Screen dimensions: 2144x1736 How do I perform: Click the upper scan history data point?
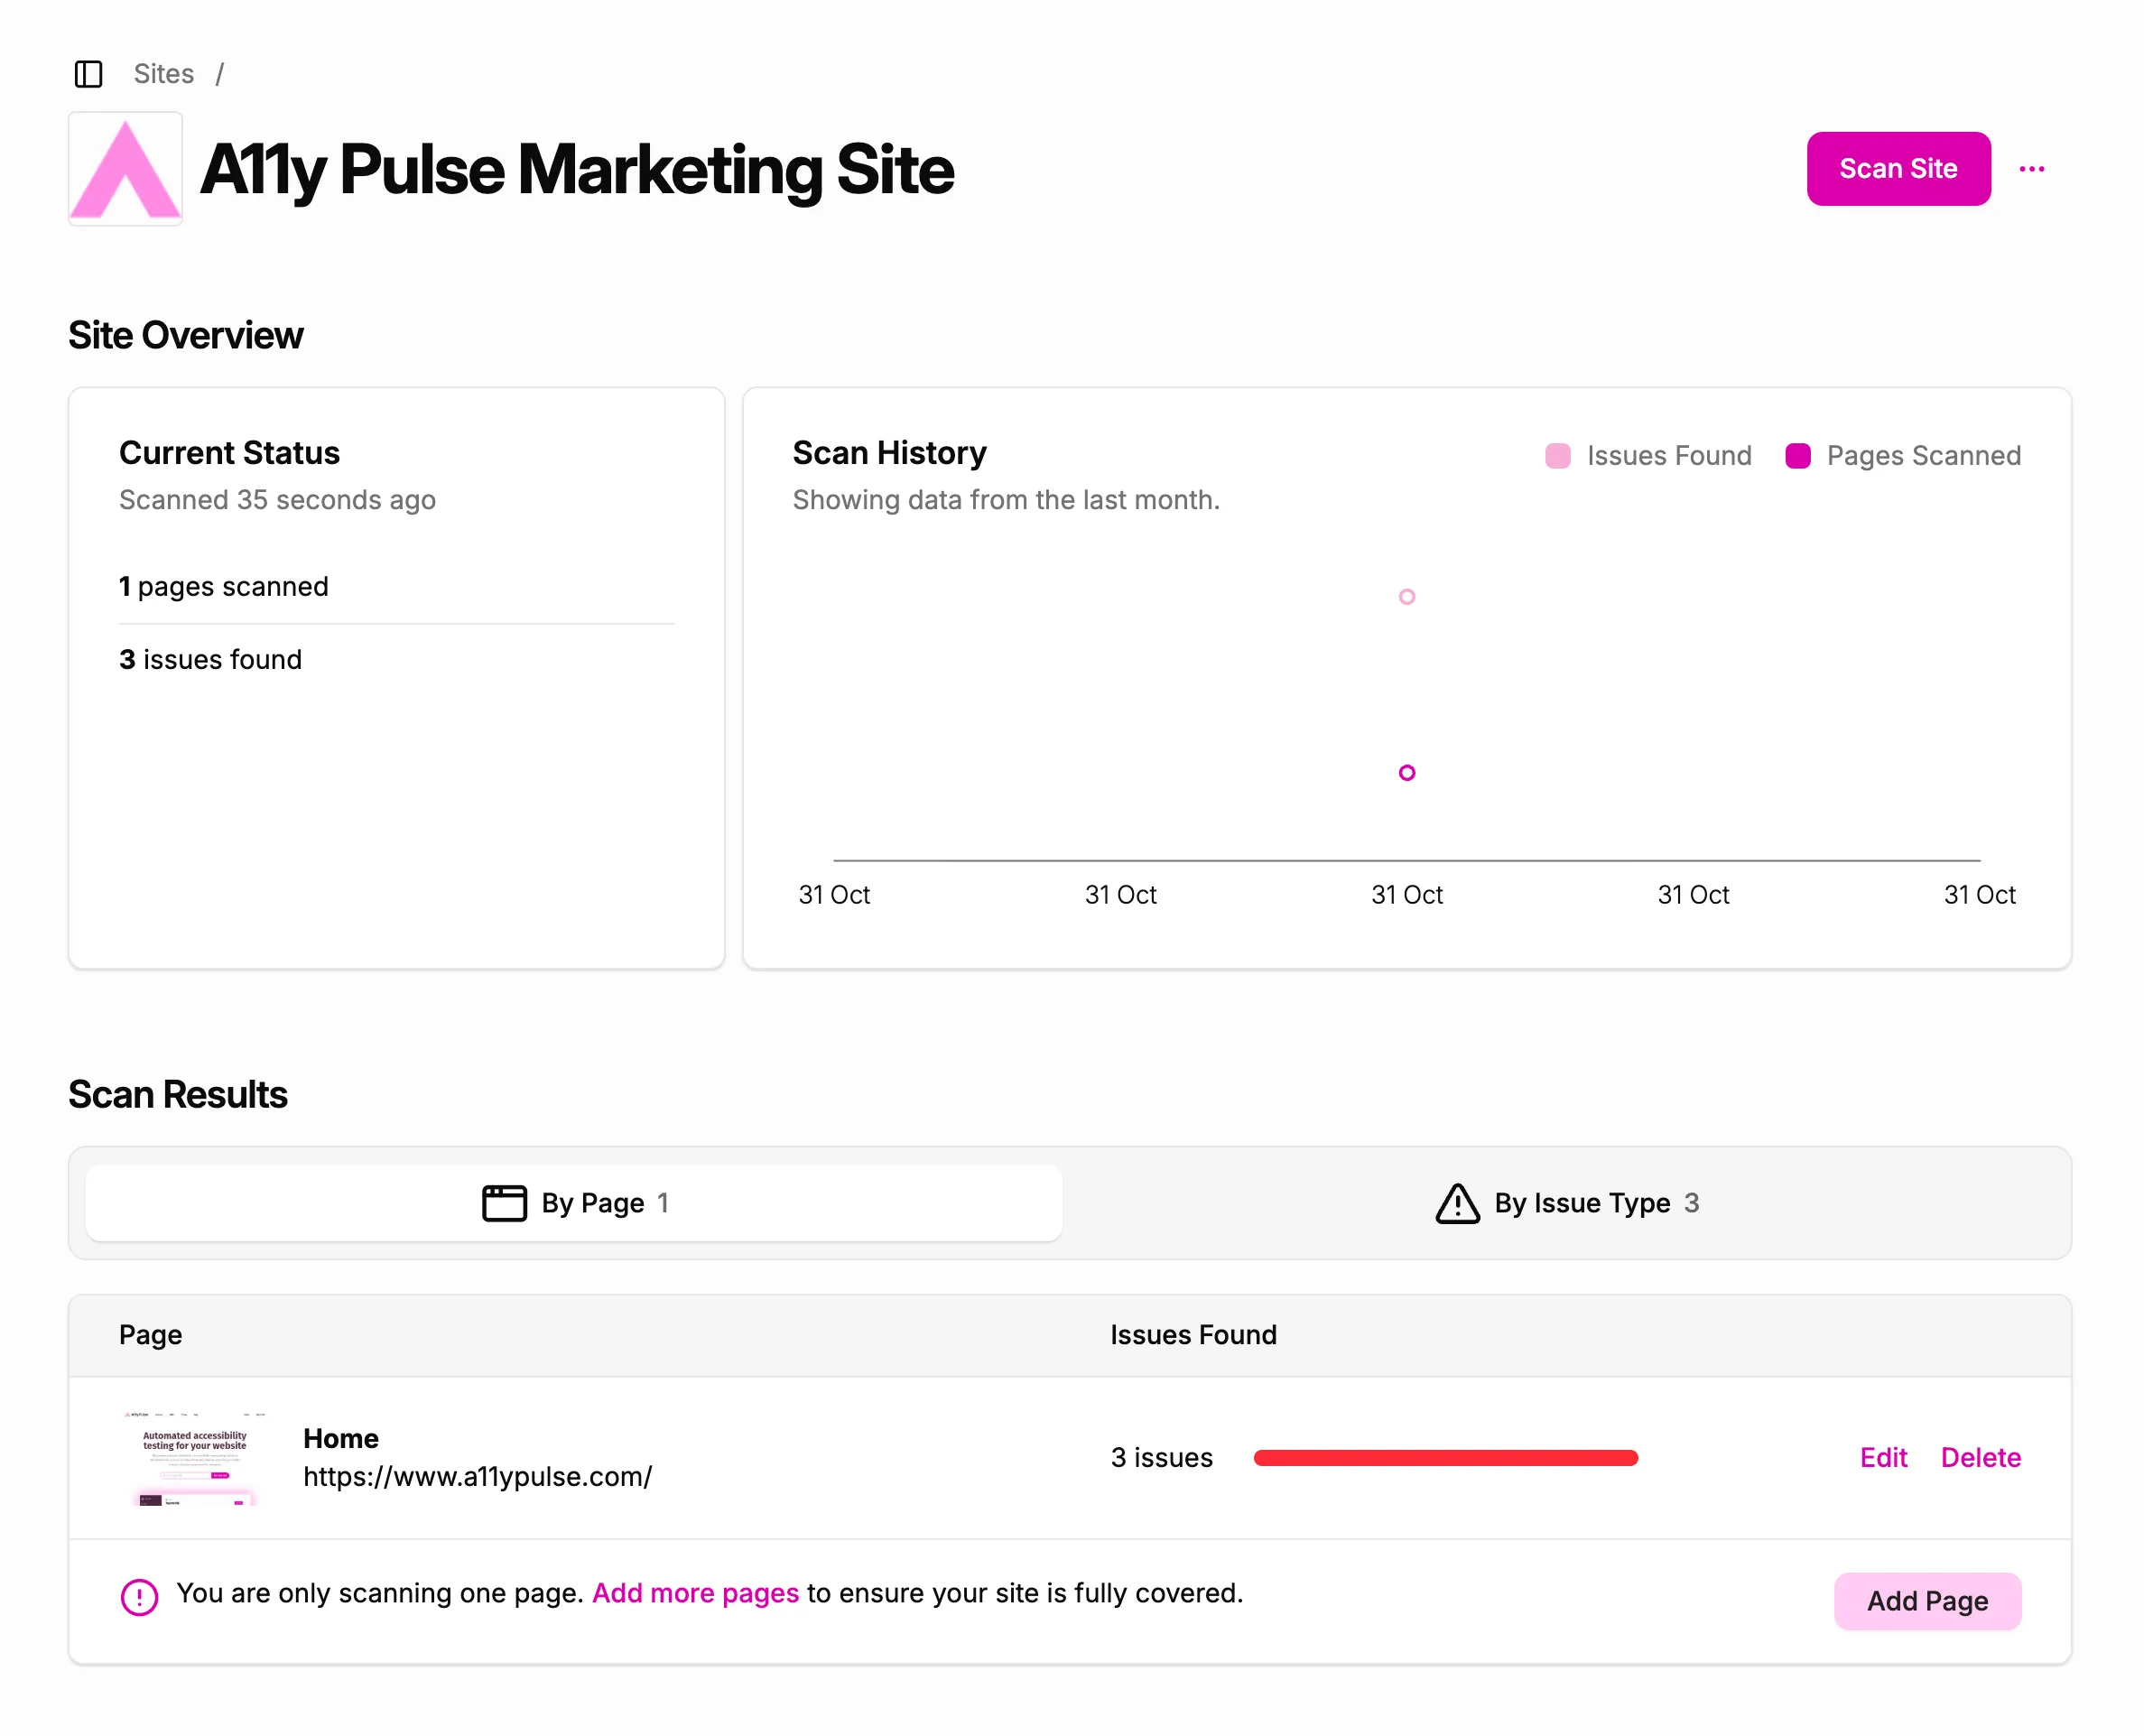1407,596
